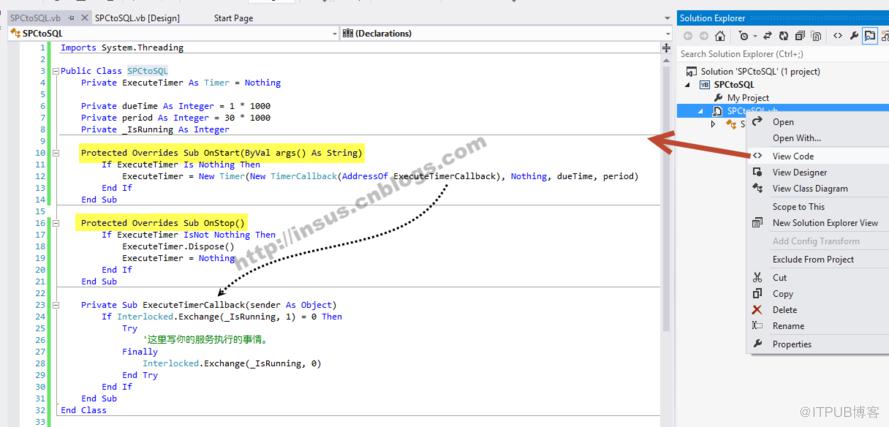Expand the class node under SPCtoSQL.vb
Viewport: 889px width, 427px height.
tap(713, 124)
